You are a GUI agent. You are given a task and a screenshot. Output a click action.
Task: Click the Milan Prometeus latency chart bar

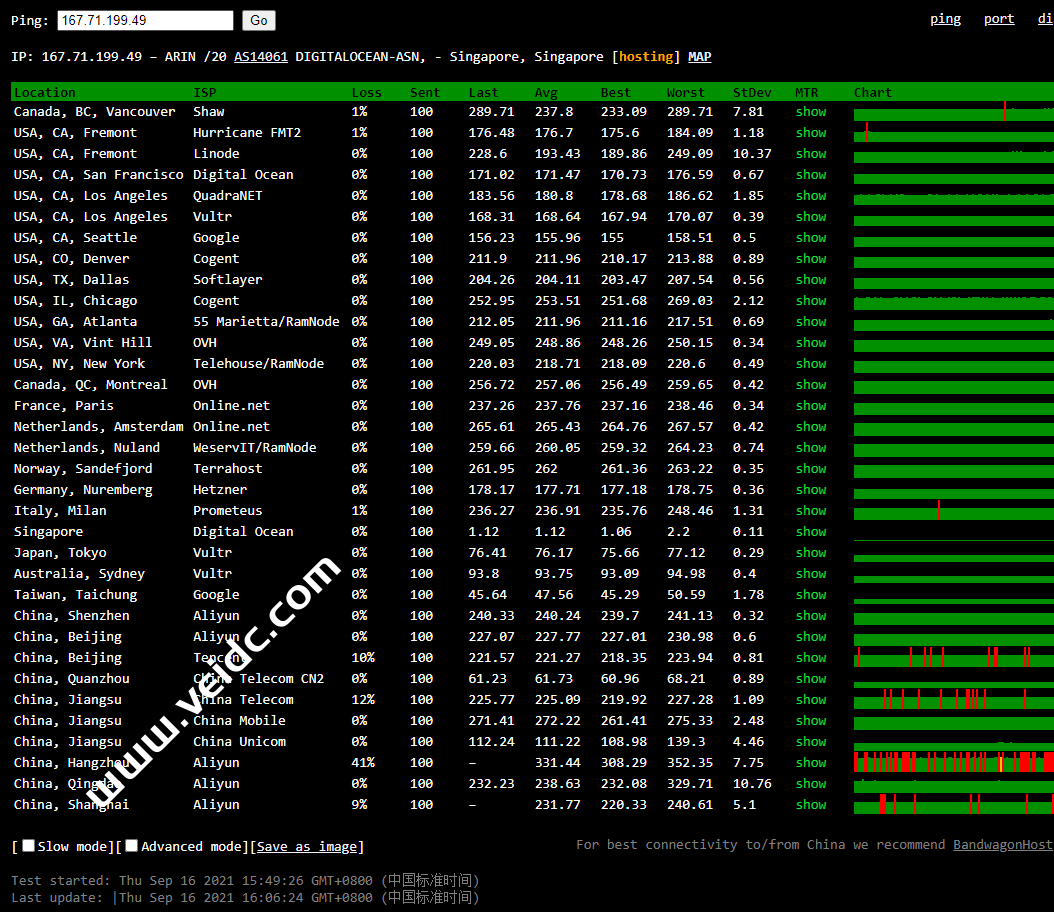coord(953,511)
